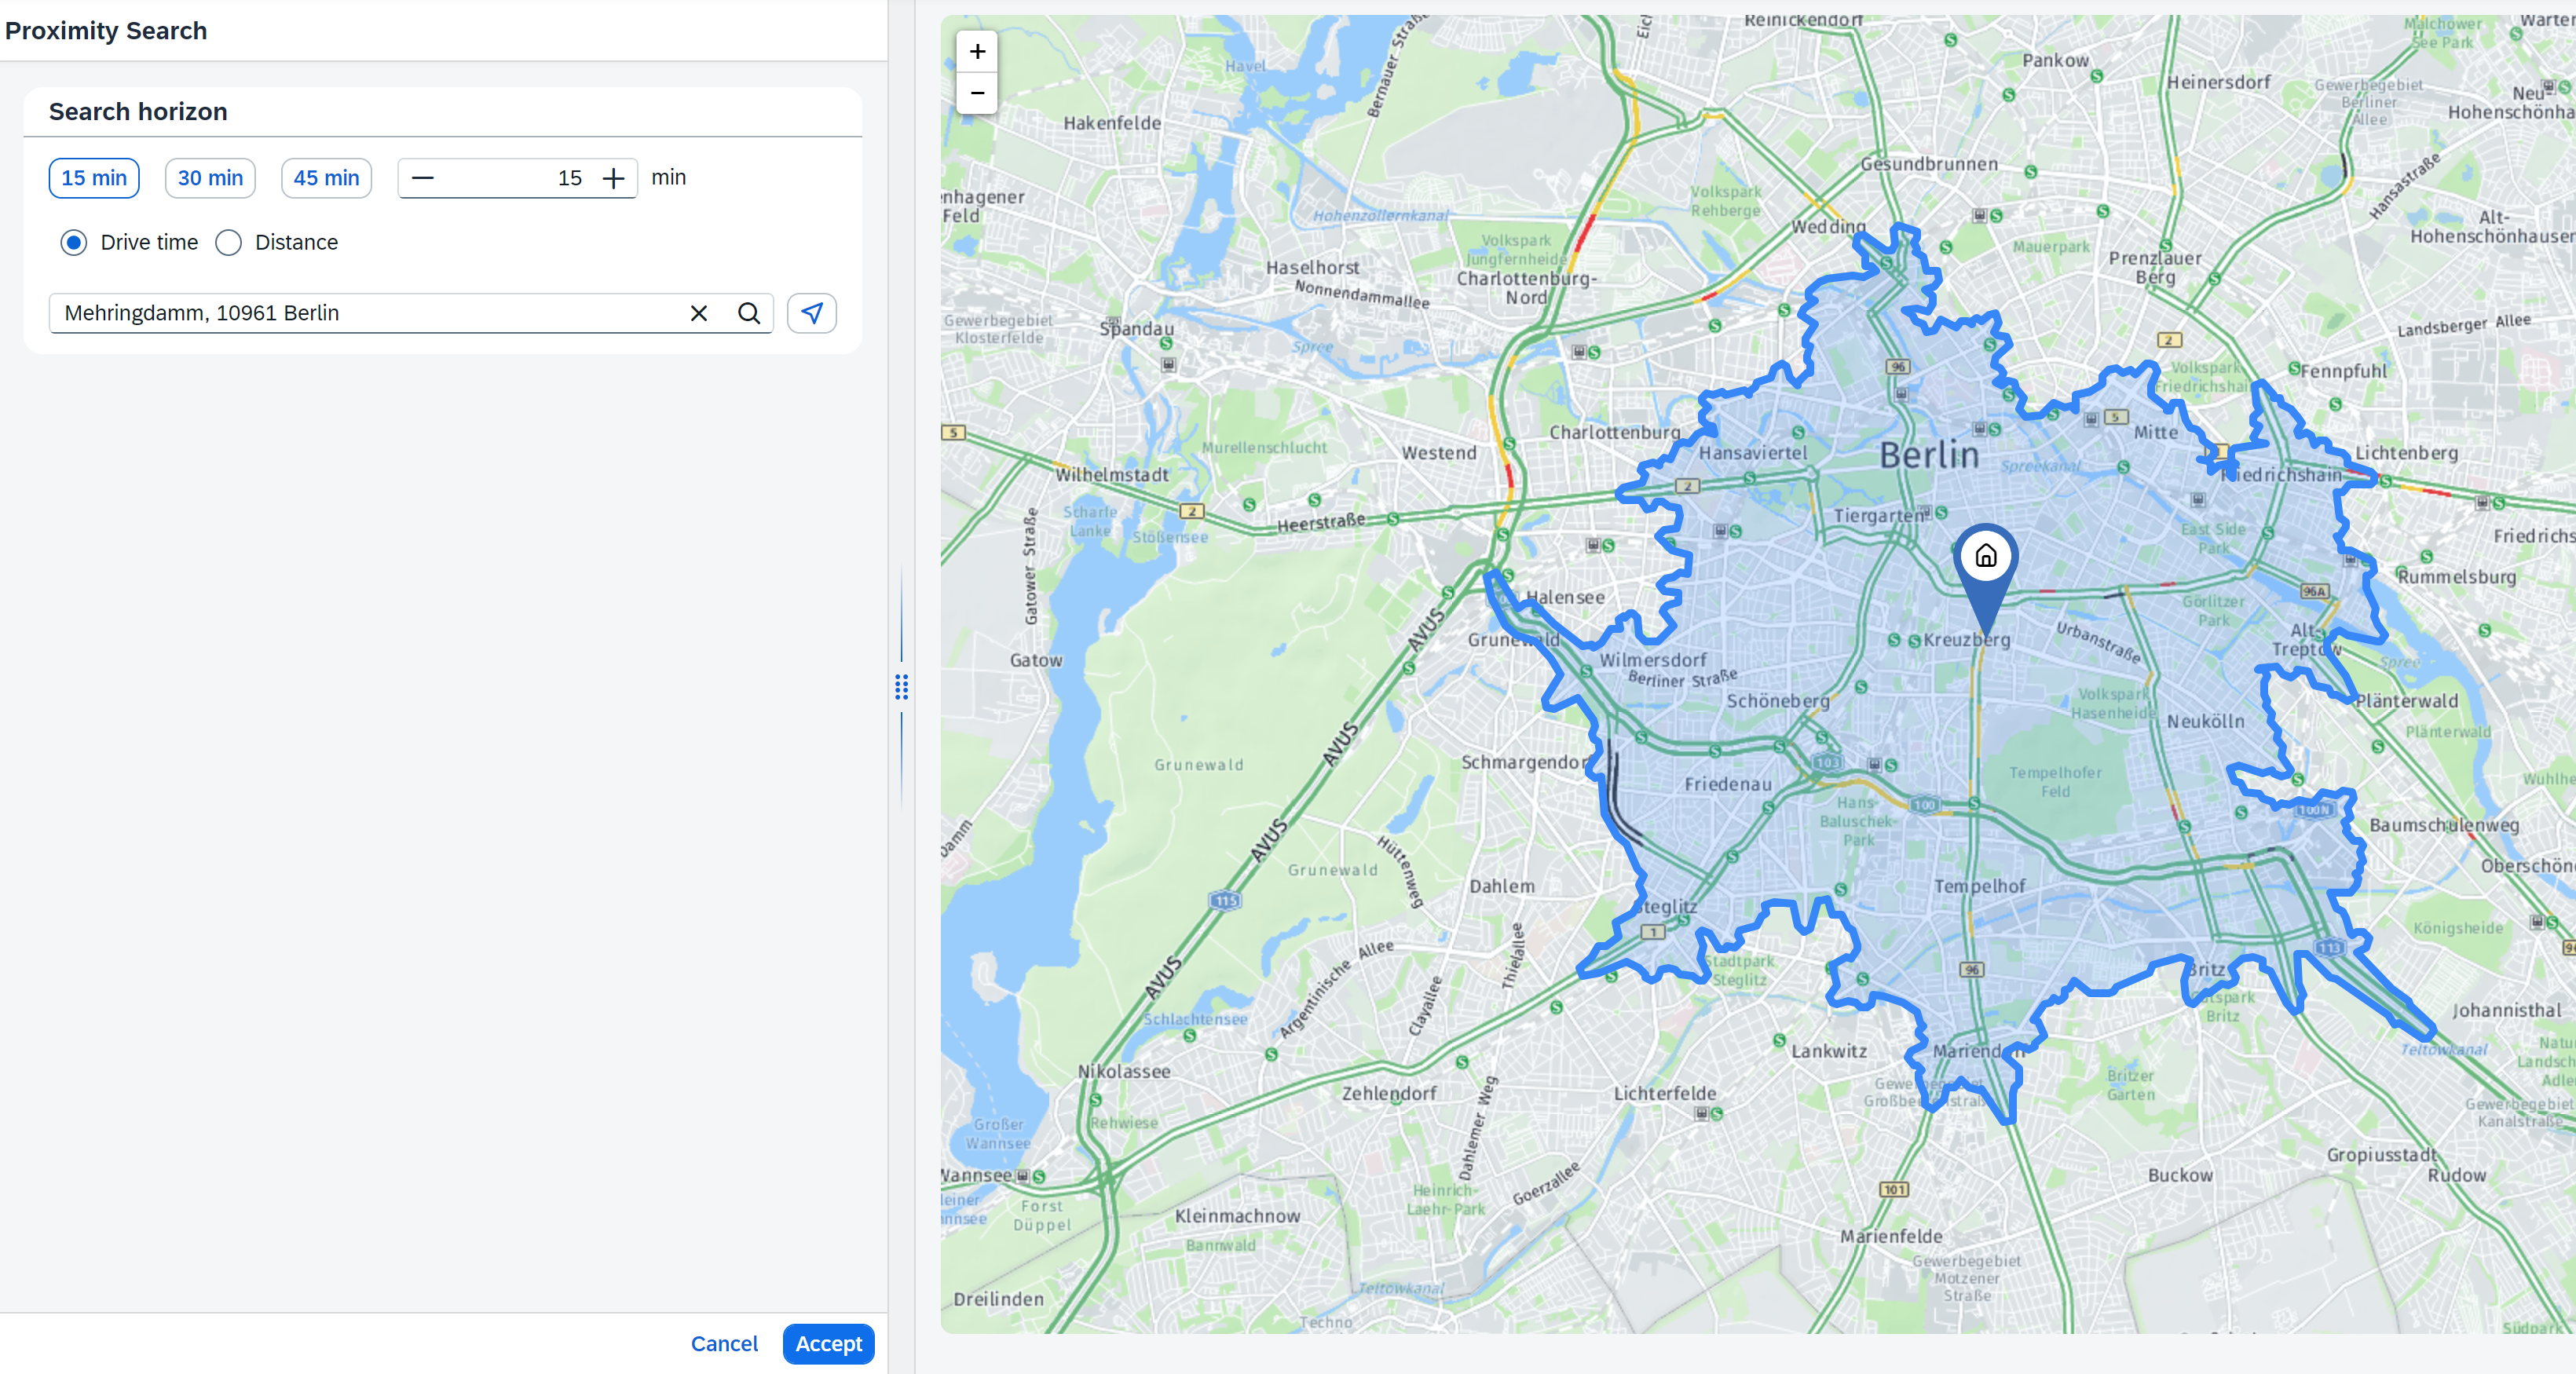Screen dimensions: 2576x1374
Task: Click the Friedenau label on map
Action: point(1727,784)
